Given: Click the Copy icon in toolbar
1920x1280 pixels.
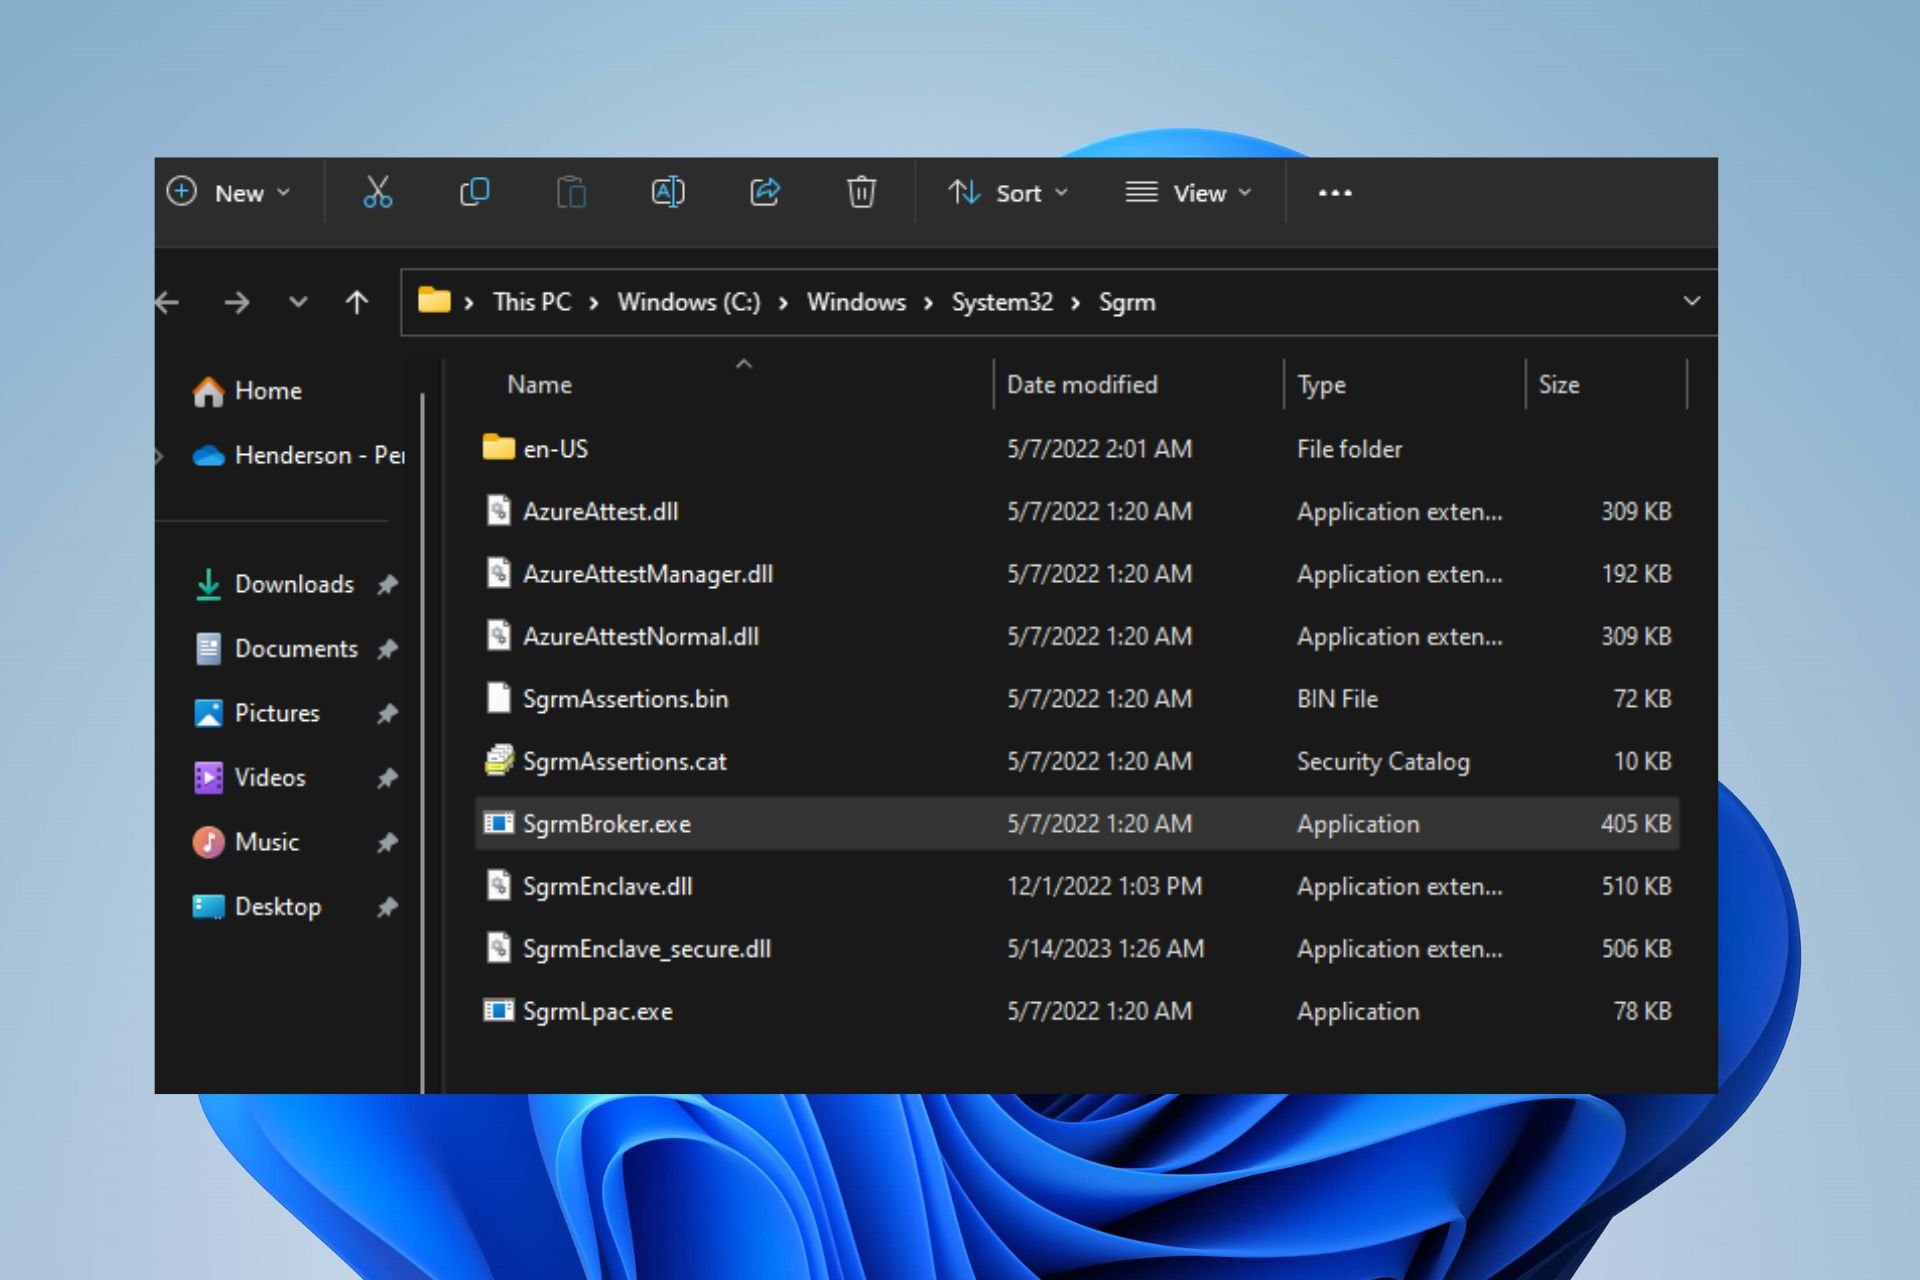Looking at the screenshot, I should coord(474,192).
